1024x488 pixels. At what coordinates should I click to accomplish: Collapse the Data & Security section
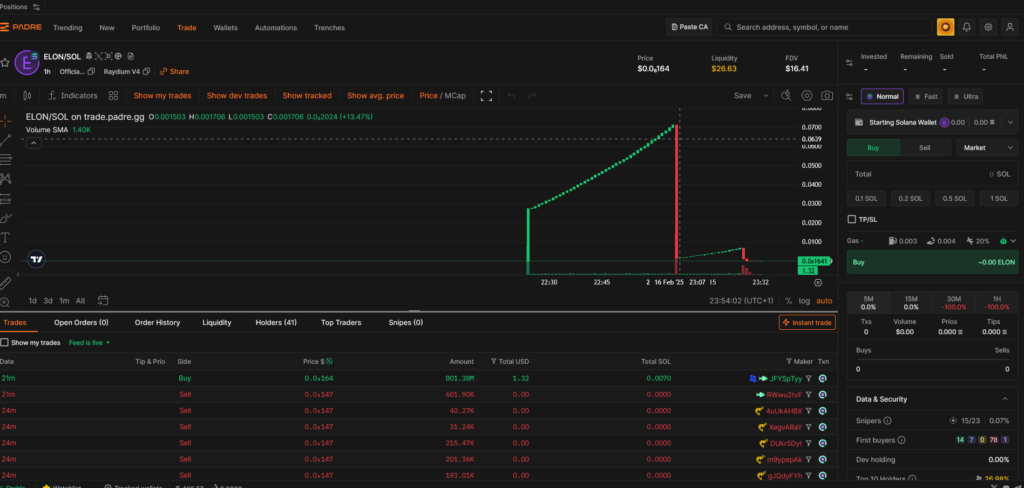click(1004, 399)
